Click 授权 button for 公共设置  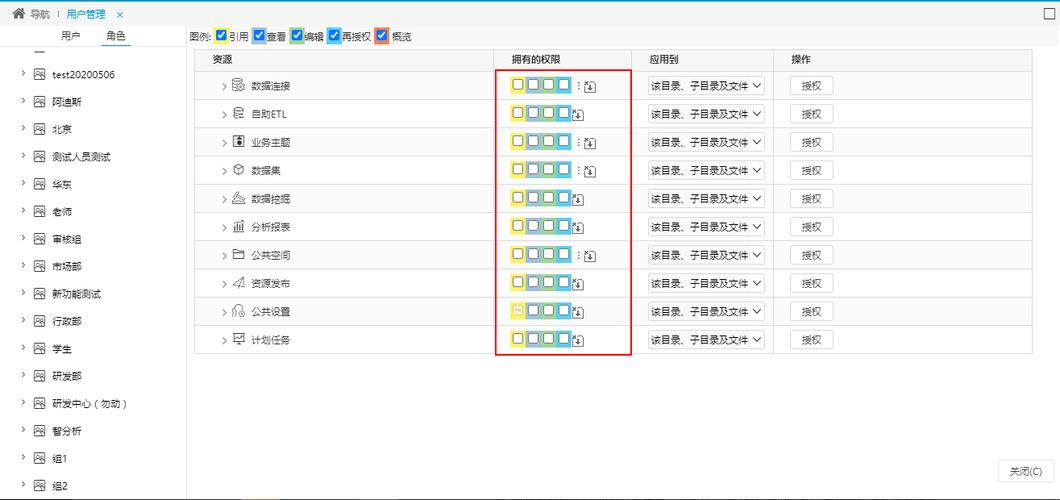(x=811, y=311)
